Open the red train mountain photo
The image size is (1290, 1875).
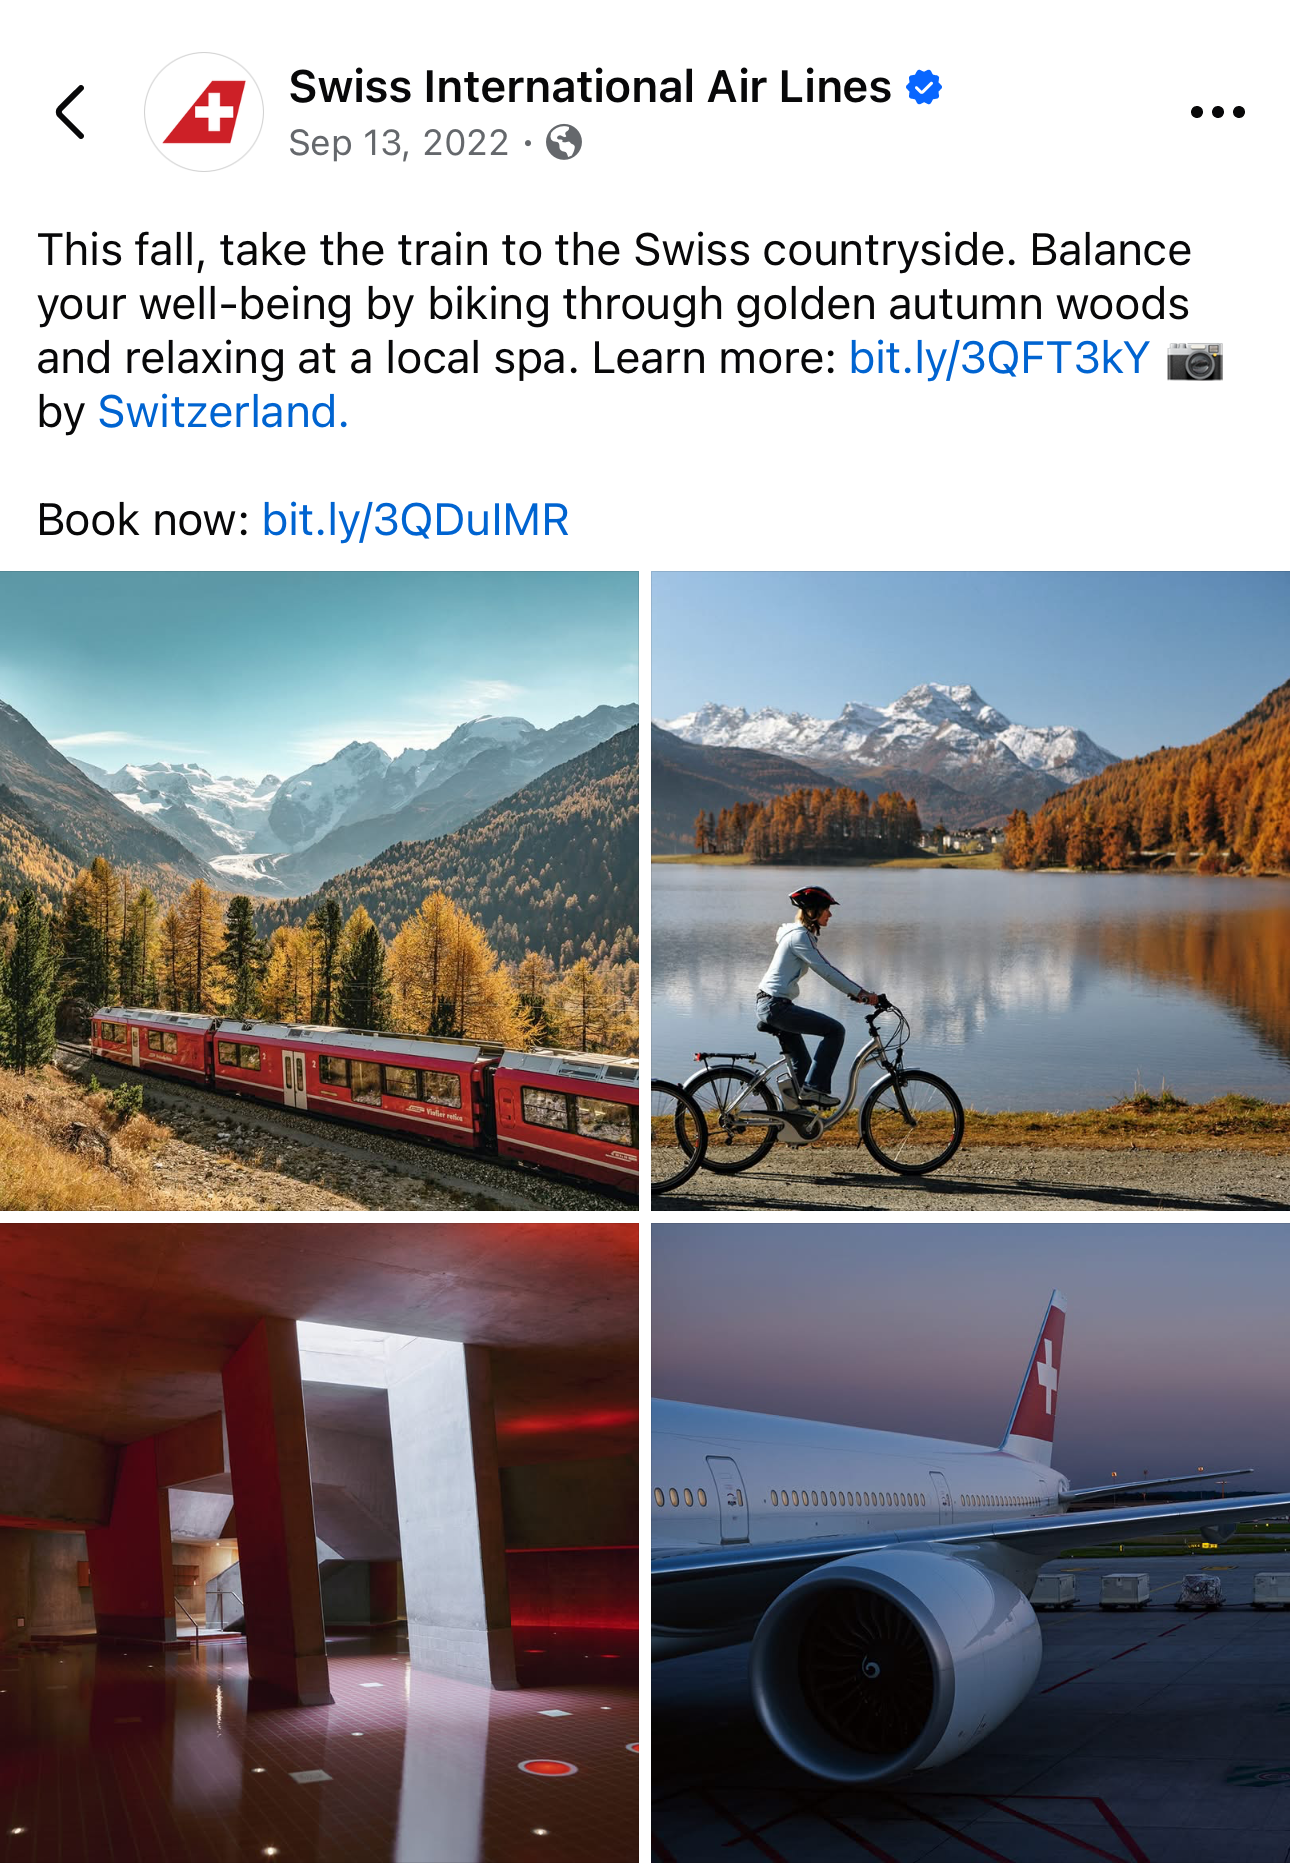319,891
